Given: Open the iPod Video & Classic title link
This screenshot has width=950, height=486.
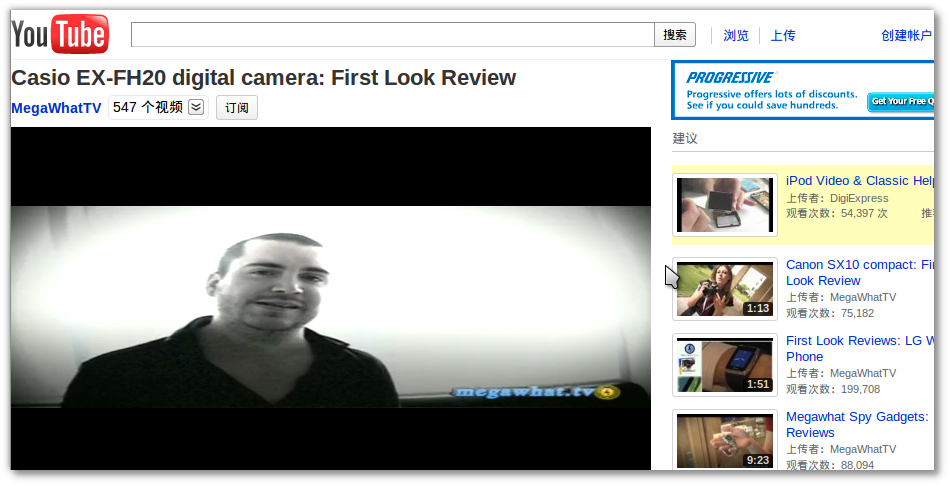Looking at the screenshot, I should pos(860,181).
